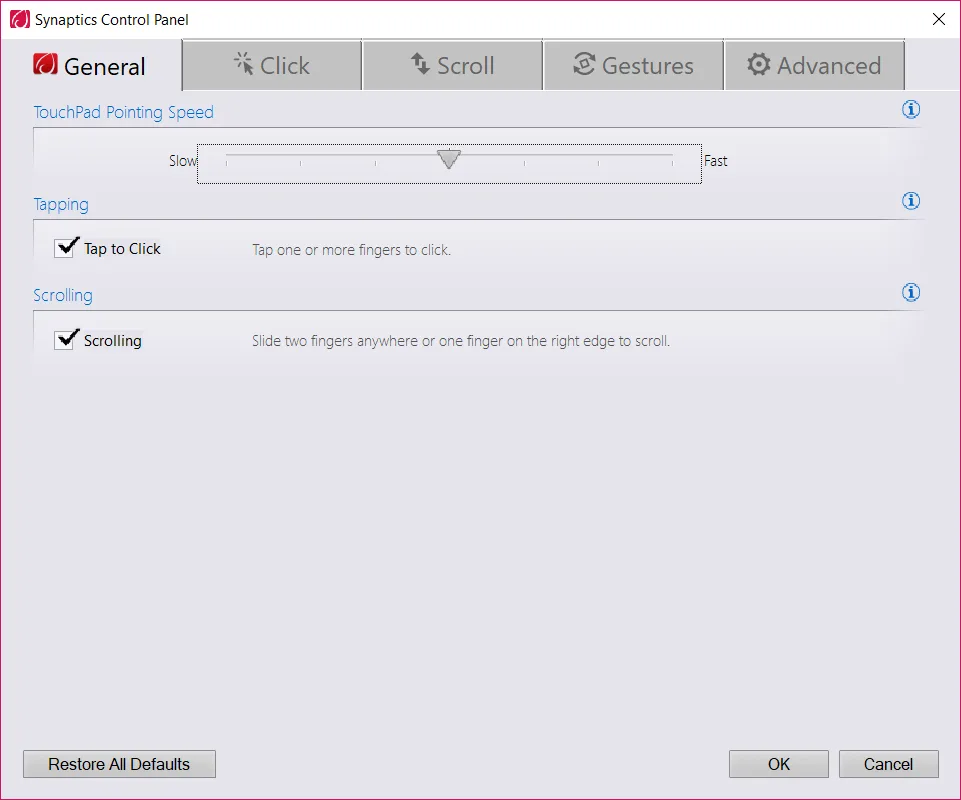Click Restore All Defaults button

(120, 764)
